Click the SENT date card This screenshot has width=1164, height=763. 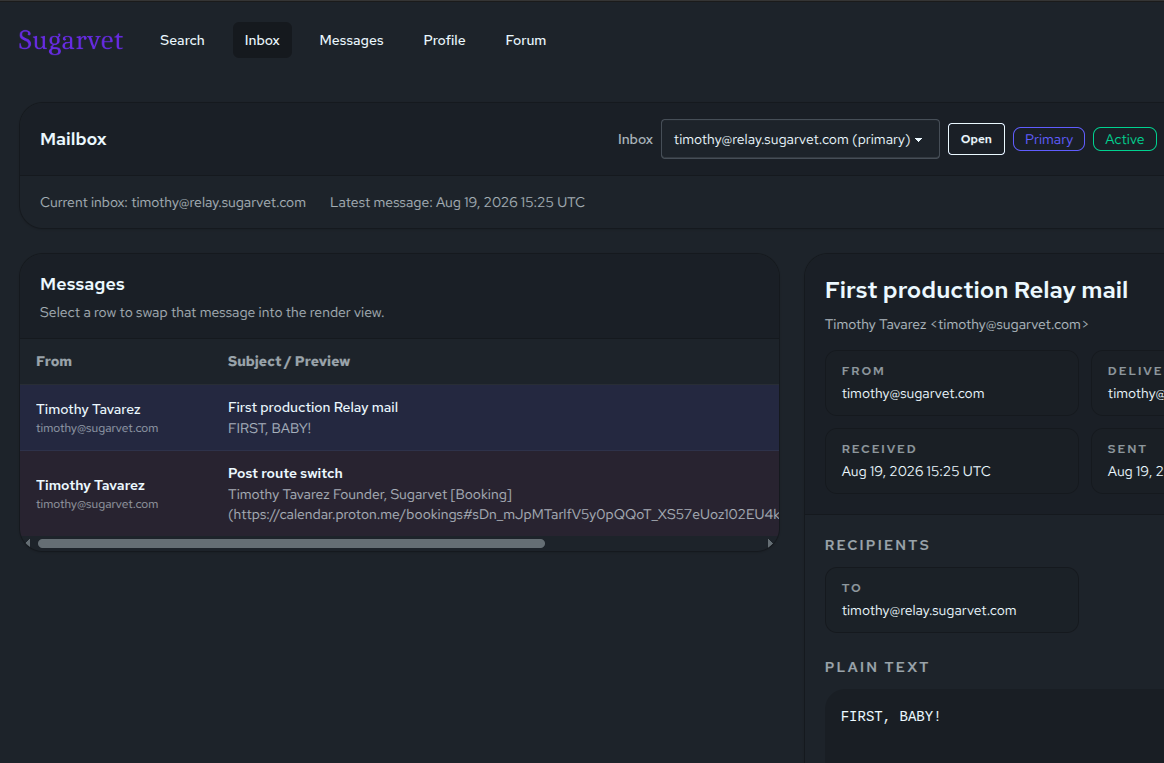[x=1128, y=461]
